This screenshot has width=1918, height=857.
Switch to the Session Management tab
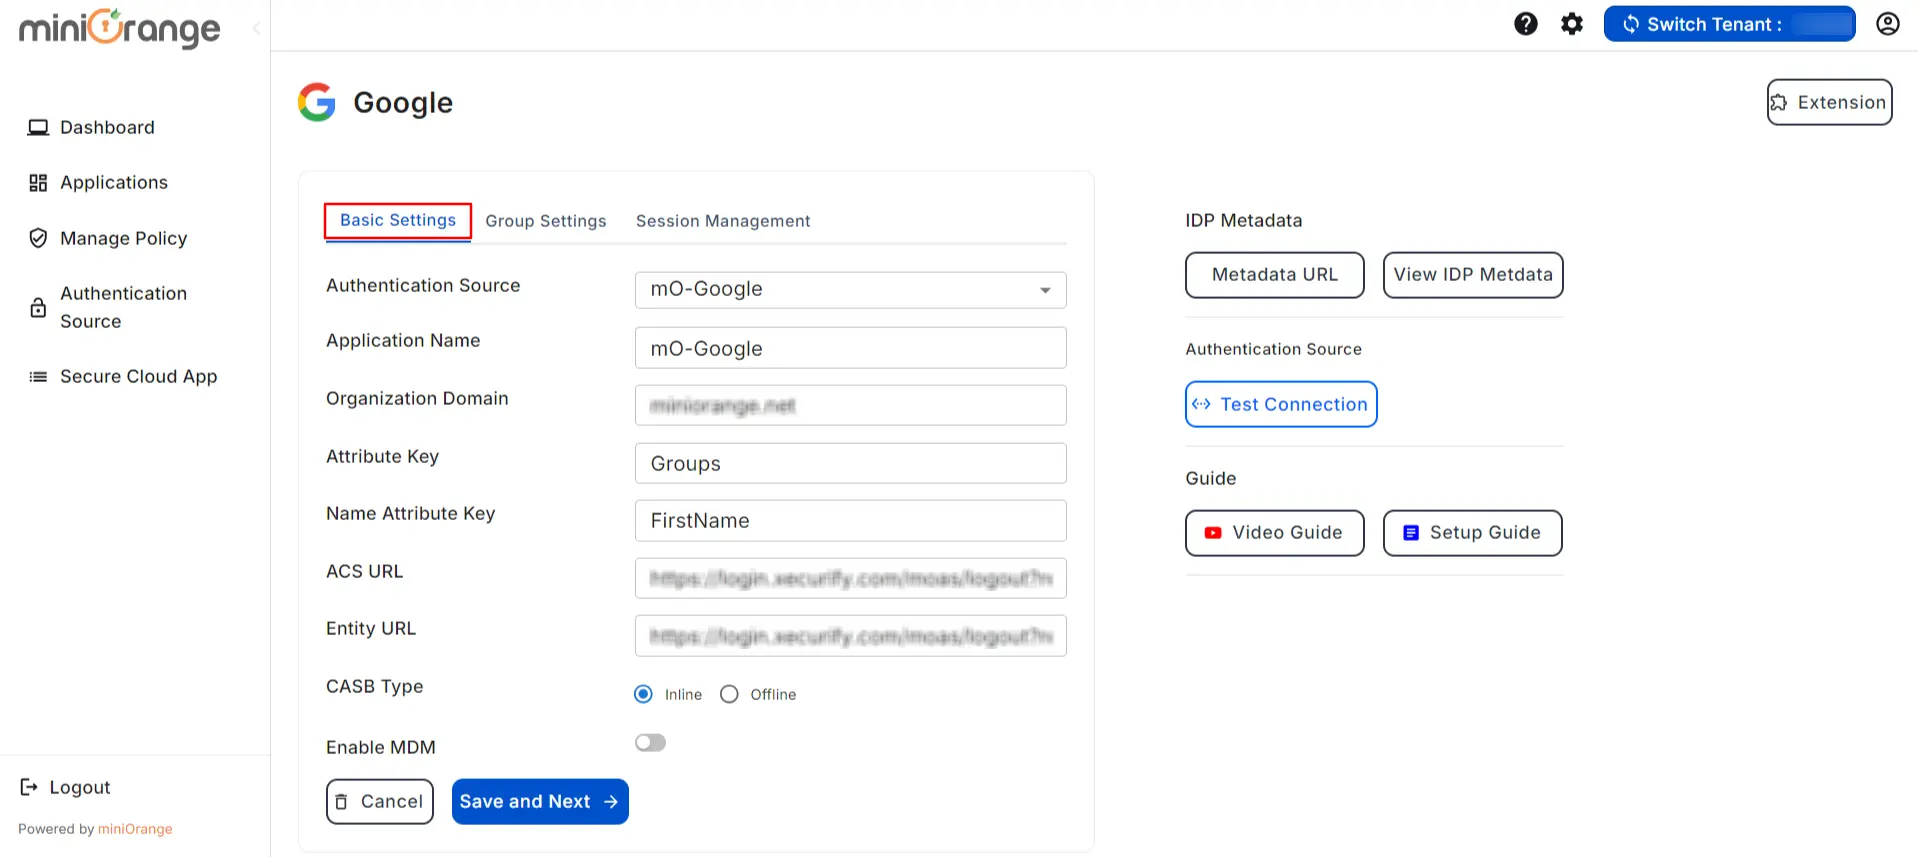tap(723, 221)
